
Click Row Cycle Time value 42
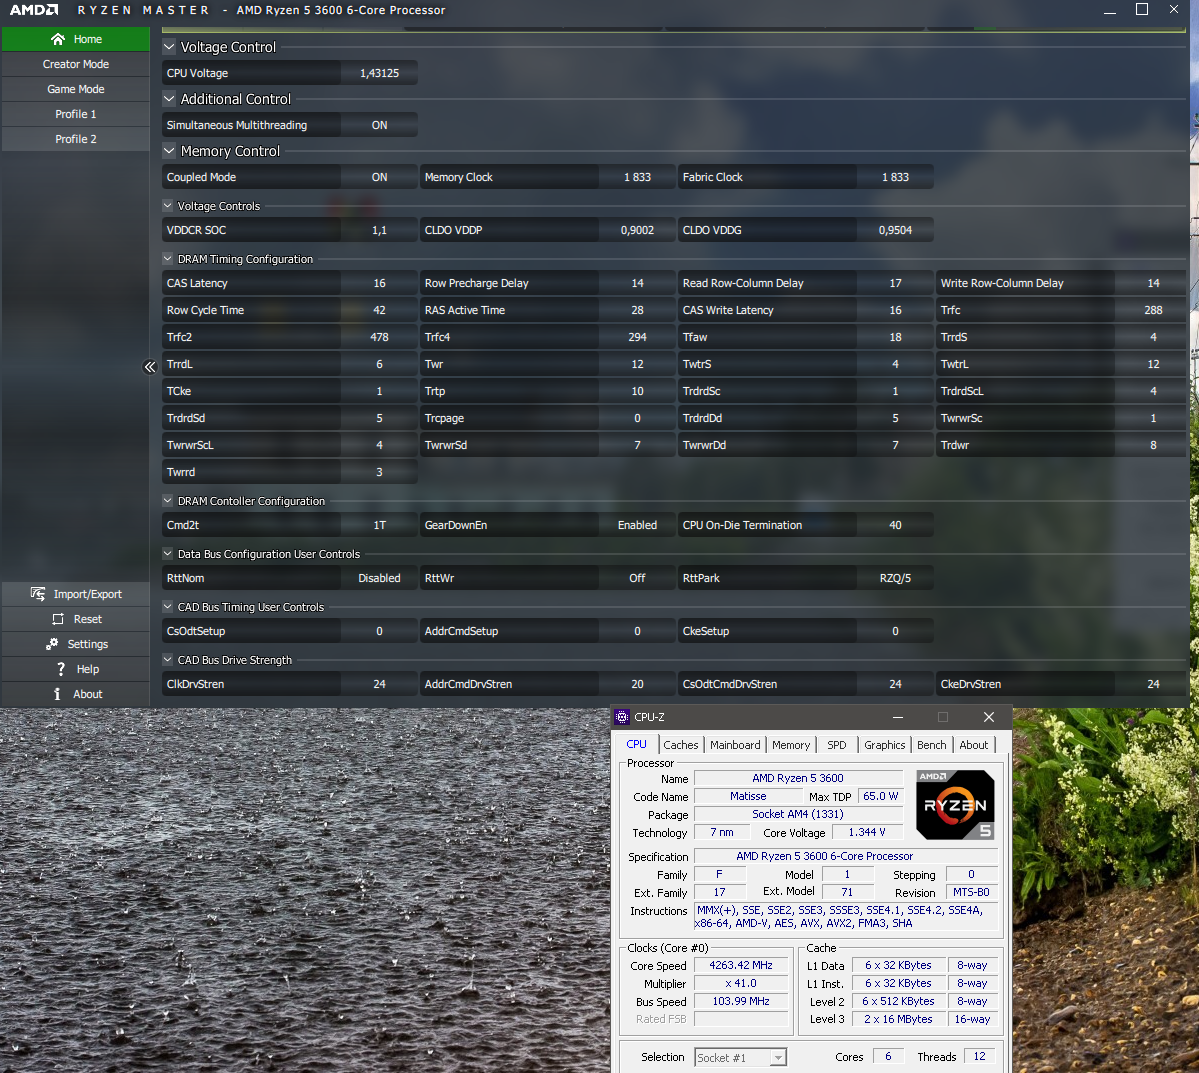click(x=379, y=310)
